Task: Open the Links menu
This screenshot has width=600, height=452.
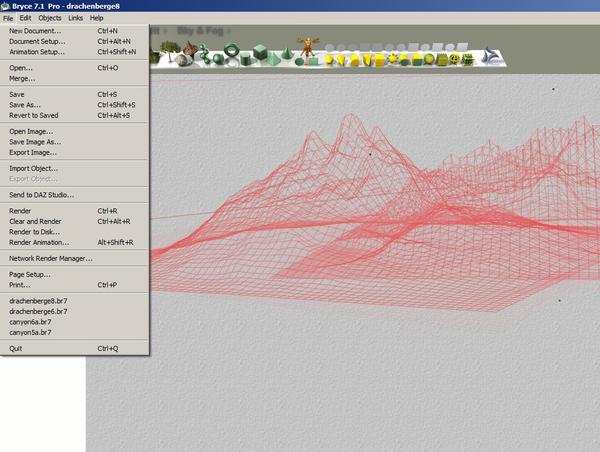Action: pos(76,18)
